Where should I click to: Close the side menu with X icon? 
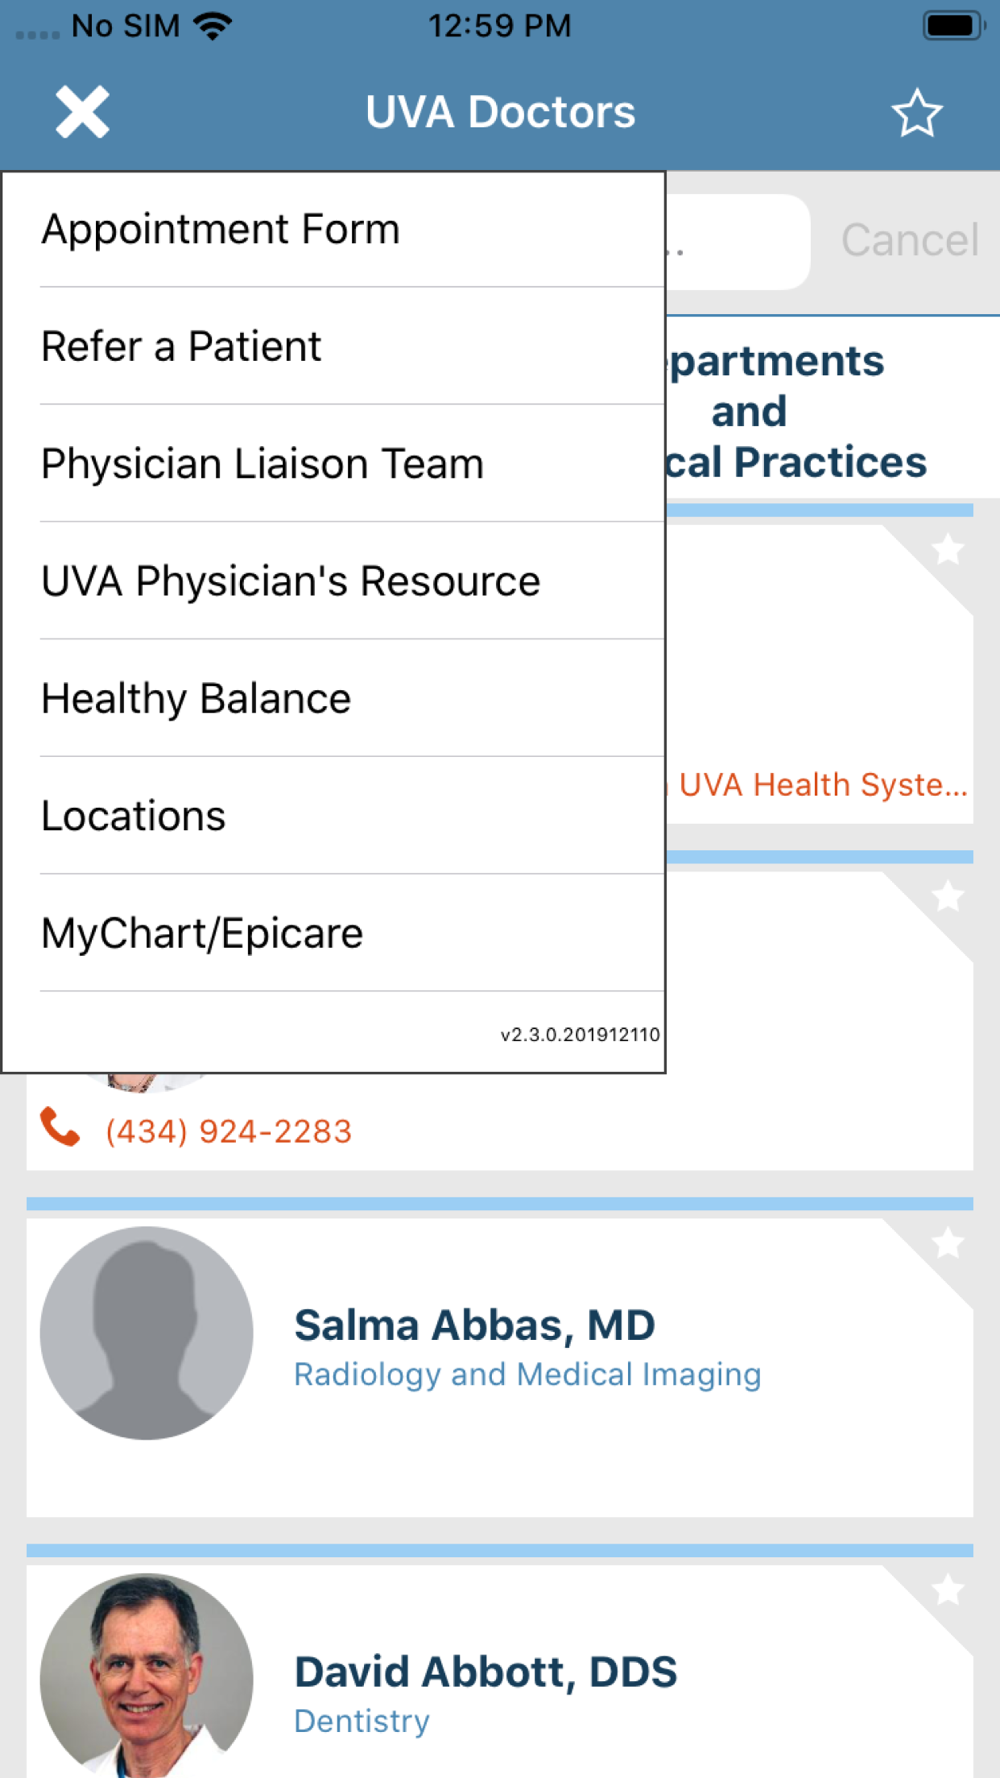coord(82,112)
